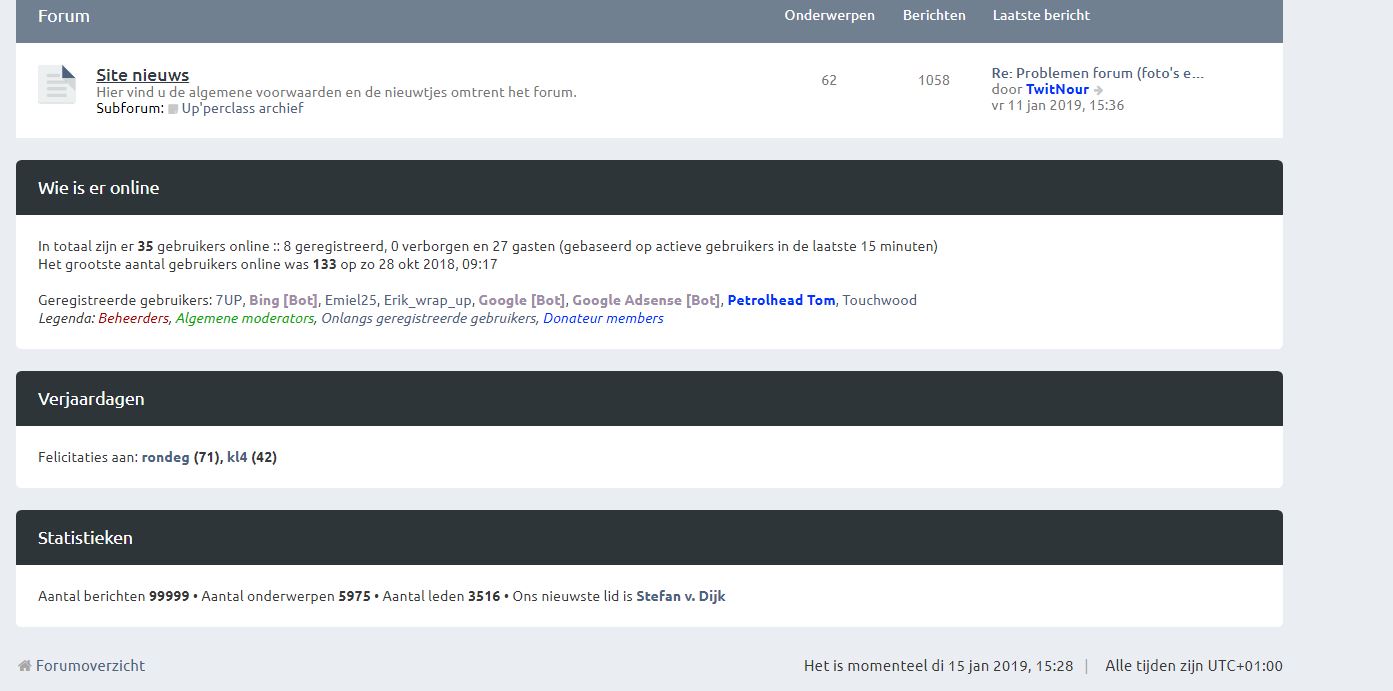Open Petrolhead Tom's profile
Screen dimensions: 1393x691
point(781,300)
